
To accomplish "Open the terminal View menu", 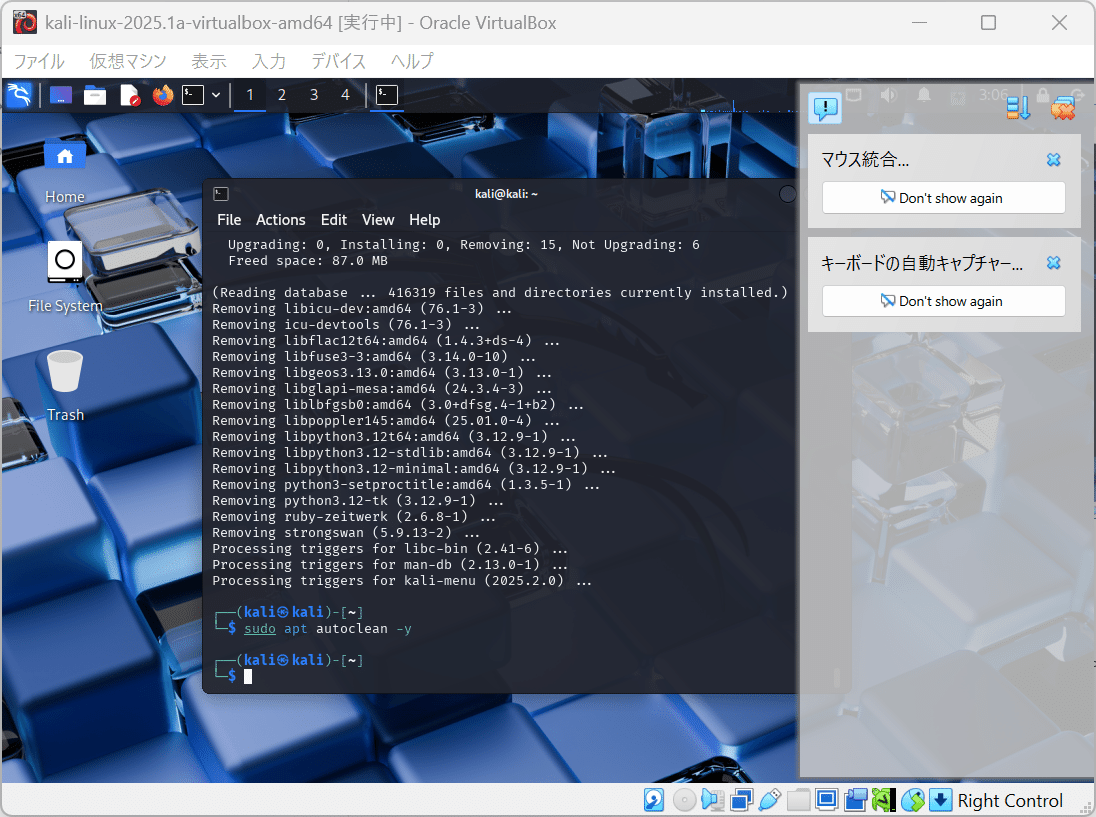I will pyautogui.click(x=378, y=220).
